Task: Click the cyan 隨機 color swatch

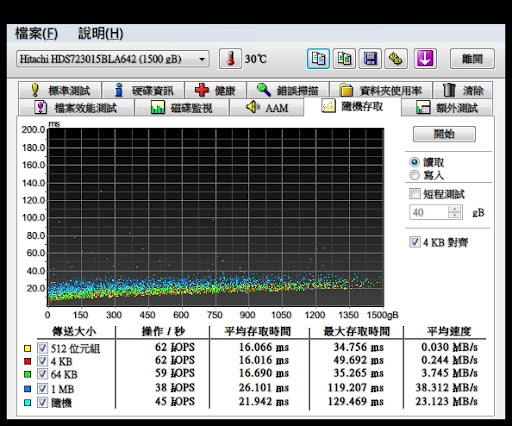Action: click(28, 403)
